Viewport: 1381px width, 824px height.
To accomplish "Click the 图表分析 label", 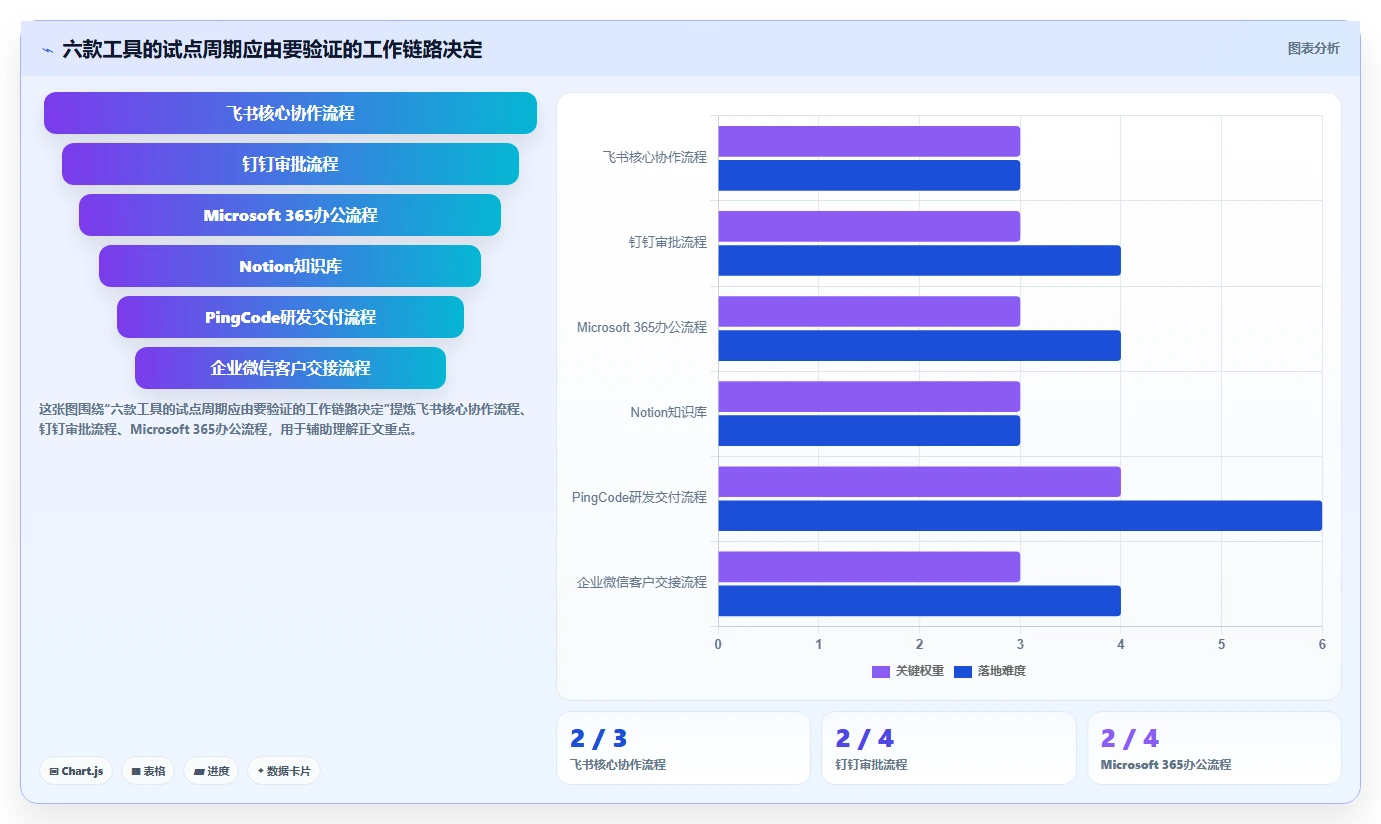I will point(1313,48).
